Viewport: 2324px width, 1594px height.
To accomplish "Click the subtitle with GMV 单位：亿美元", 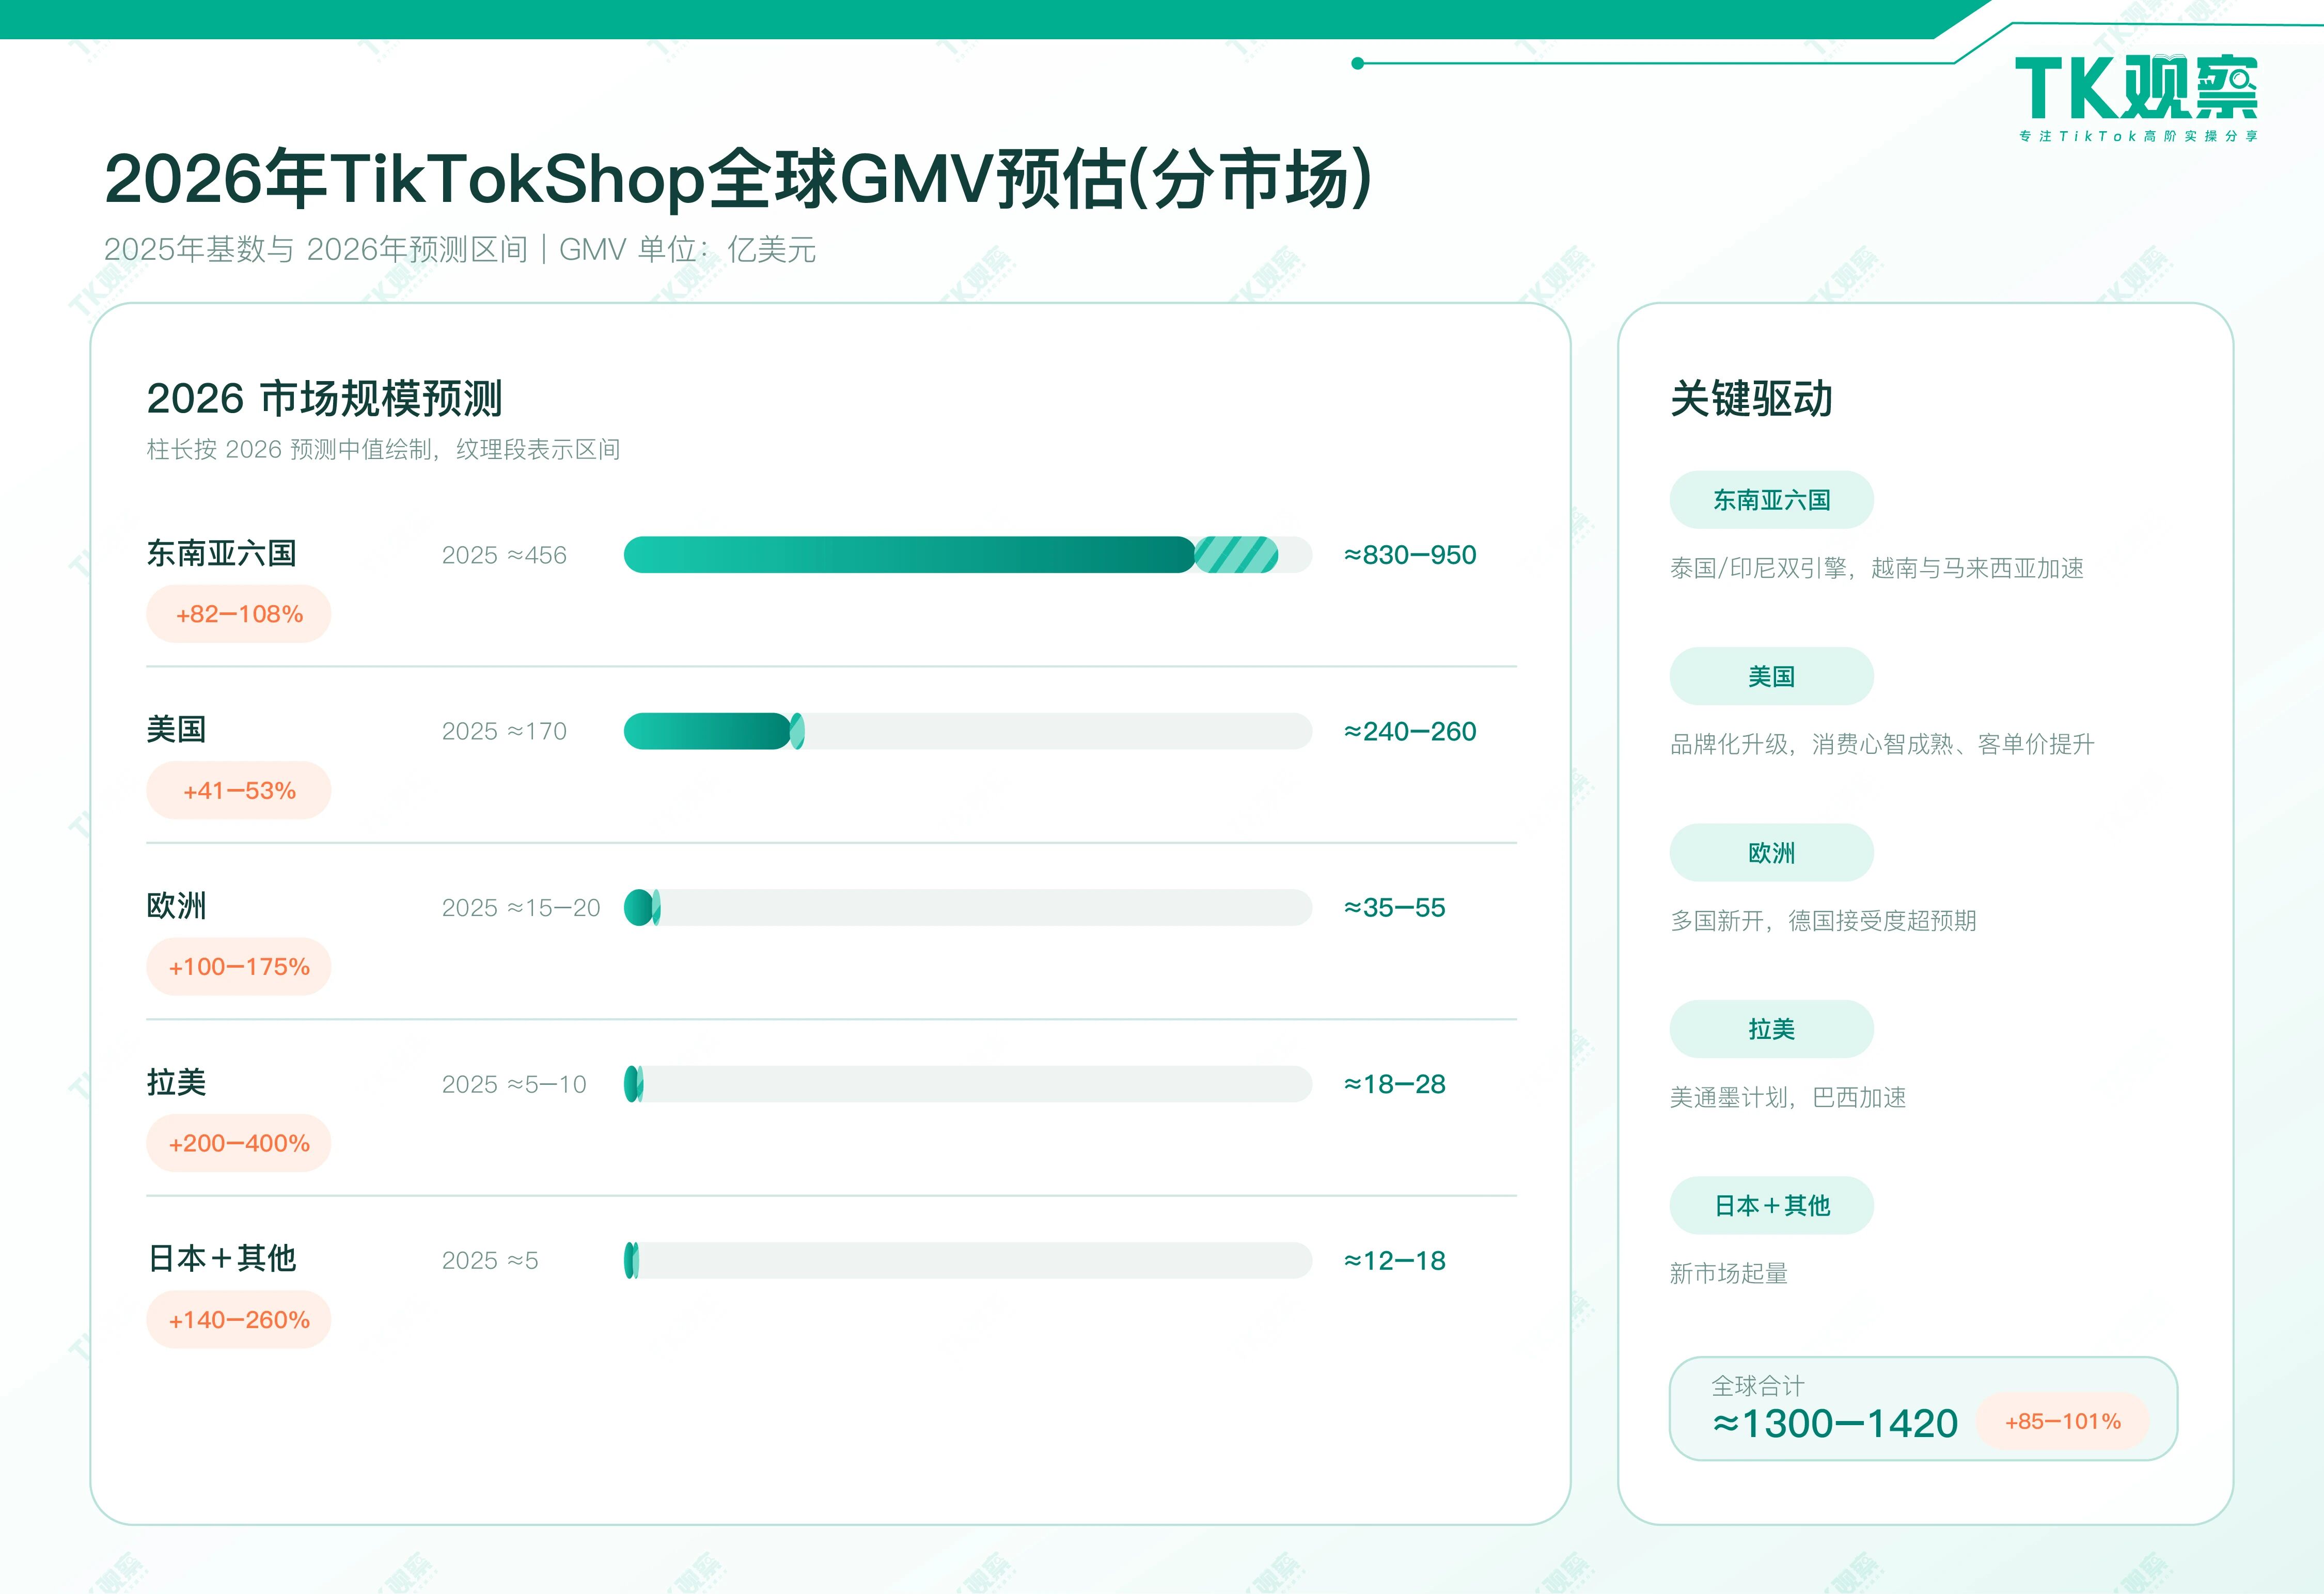I will tap(460, 249).
